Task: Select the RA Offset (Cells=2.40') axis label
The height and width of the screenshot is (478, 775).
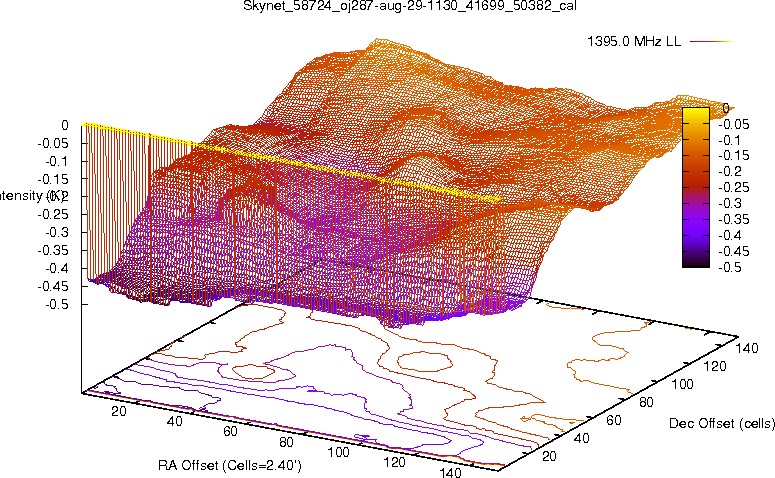Action: [x=230, y=465]
